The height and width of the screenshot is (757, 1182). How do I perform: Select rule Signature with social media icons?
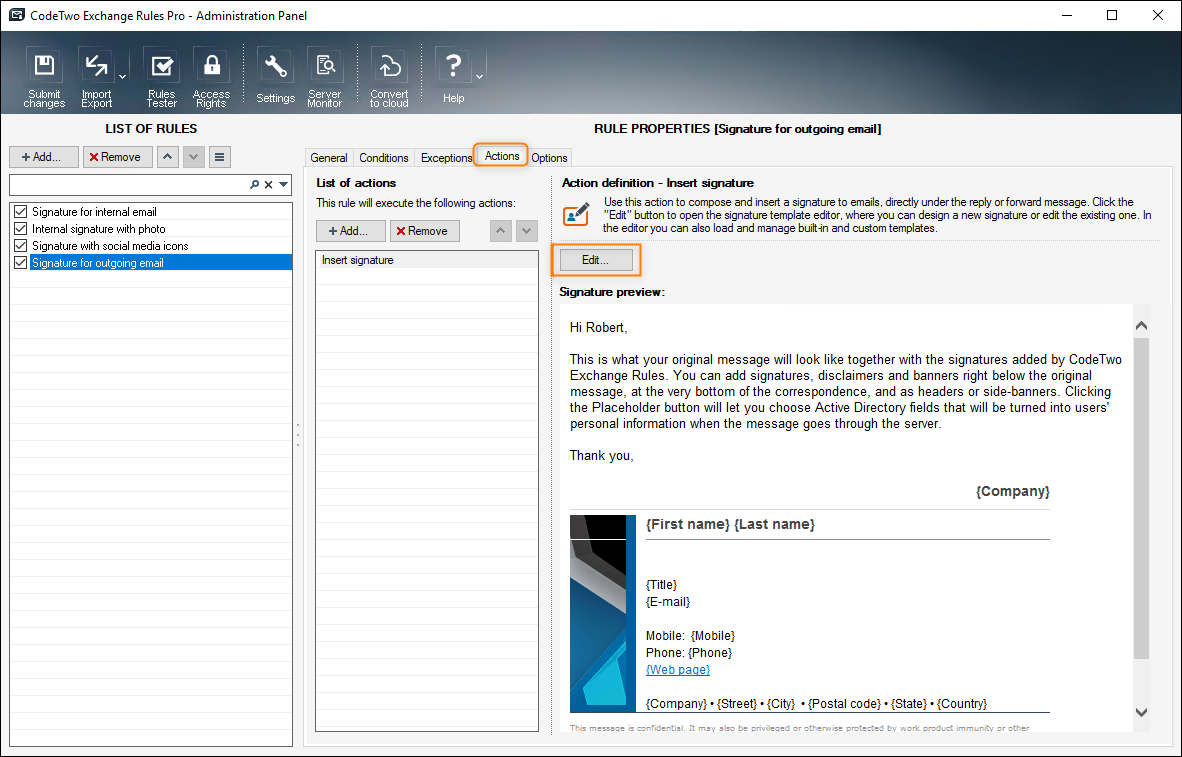[x=110, y=246]
